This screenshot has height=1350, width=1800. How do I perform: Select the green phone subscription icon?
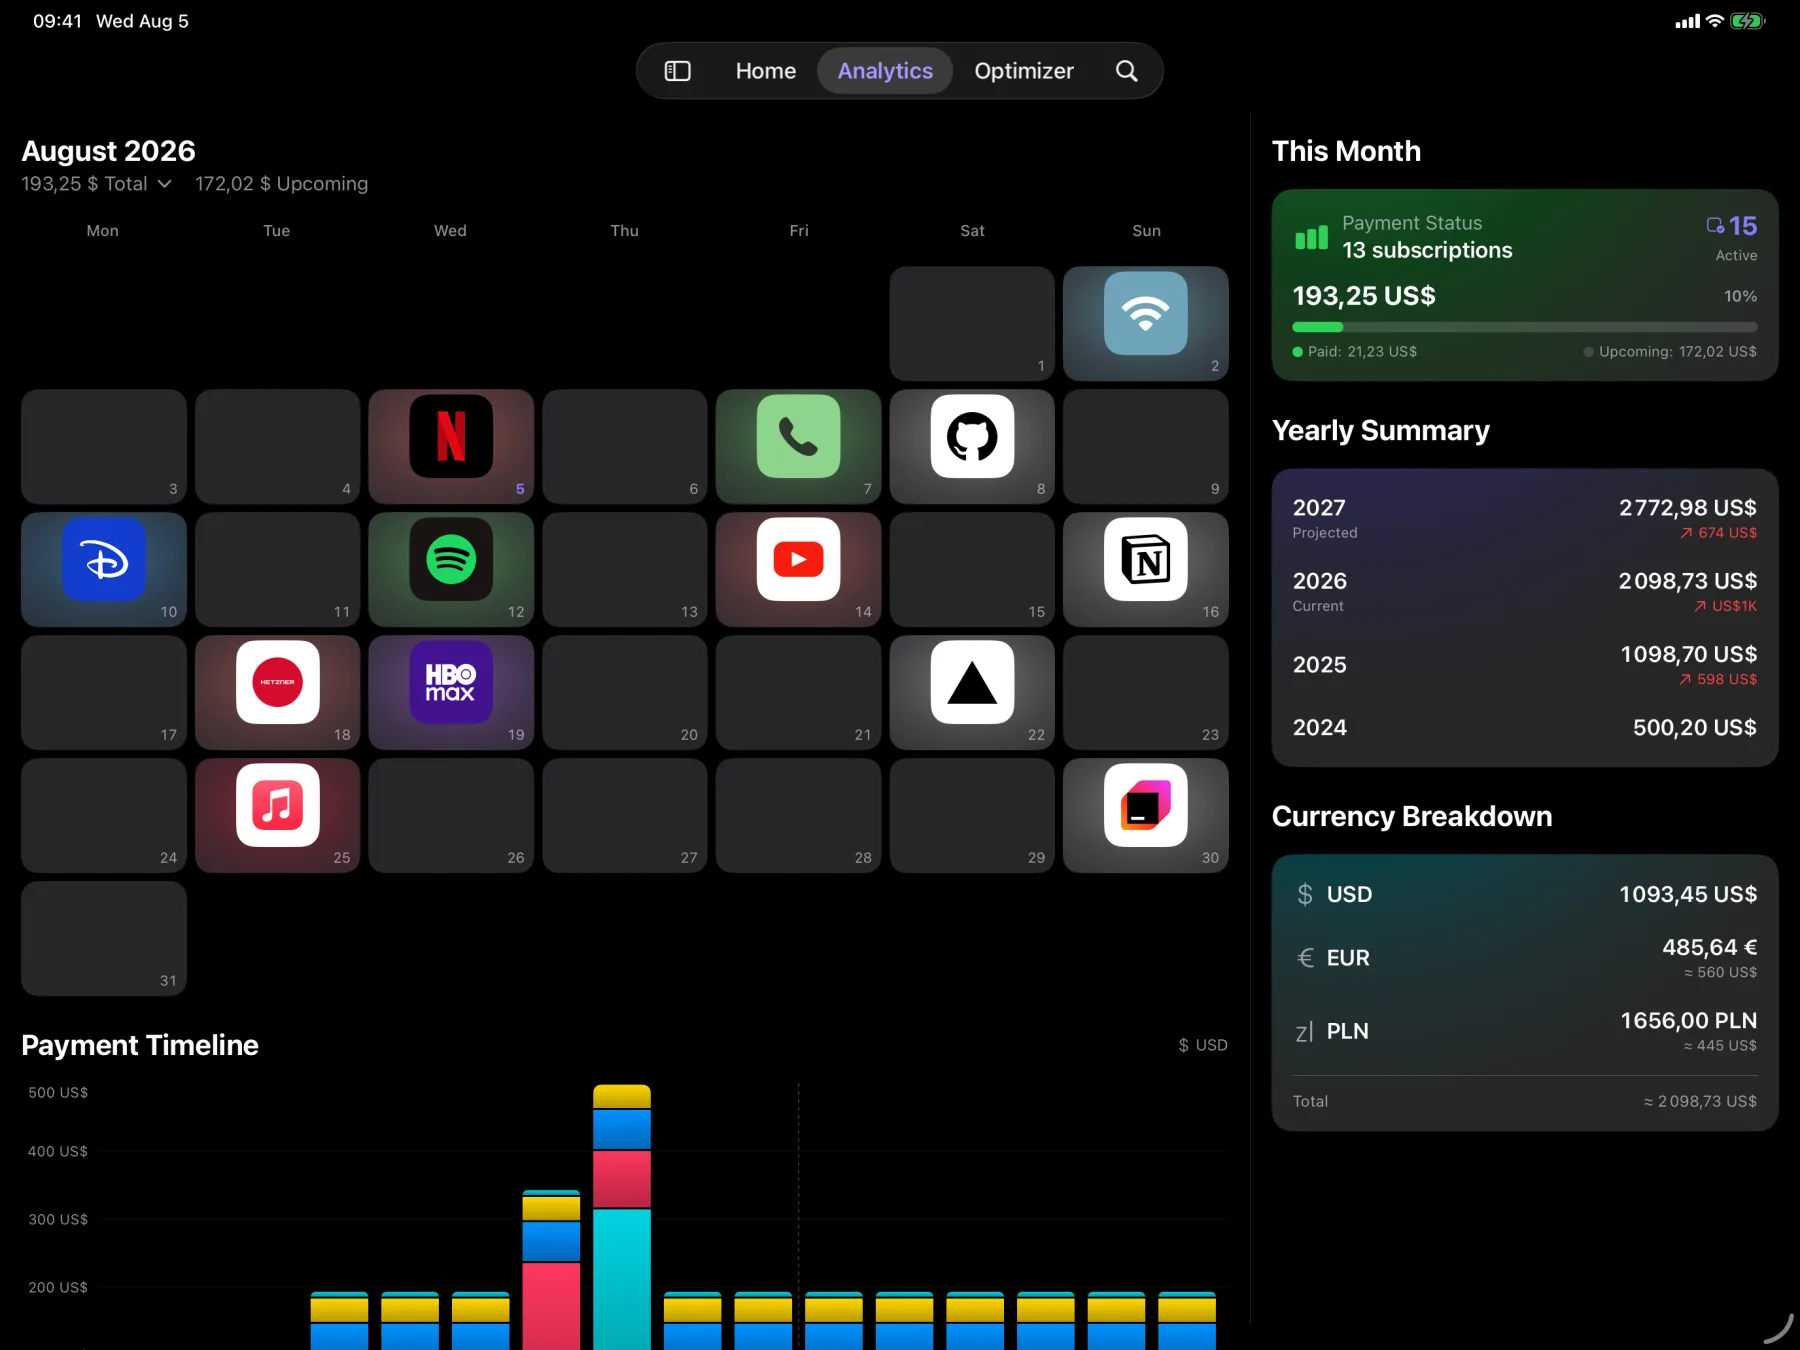click(798, 436)
